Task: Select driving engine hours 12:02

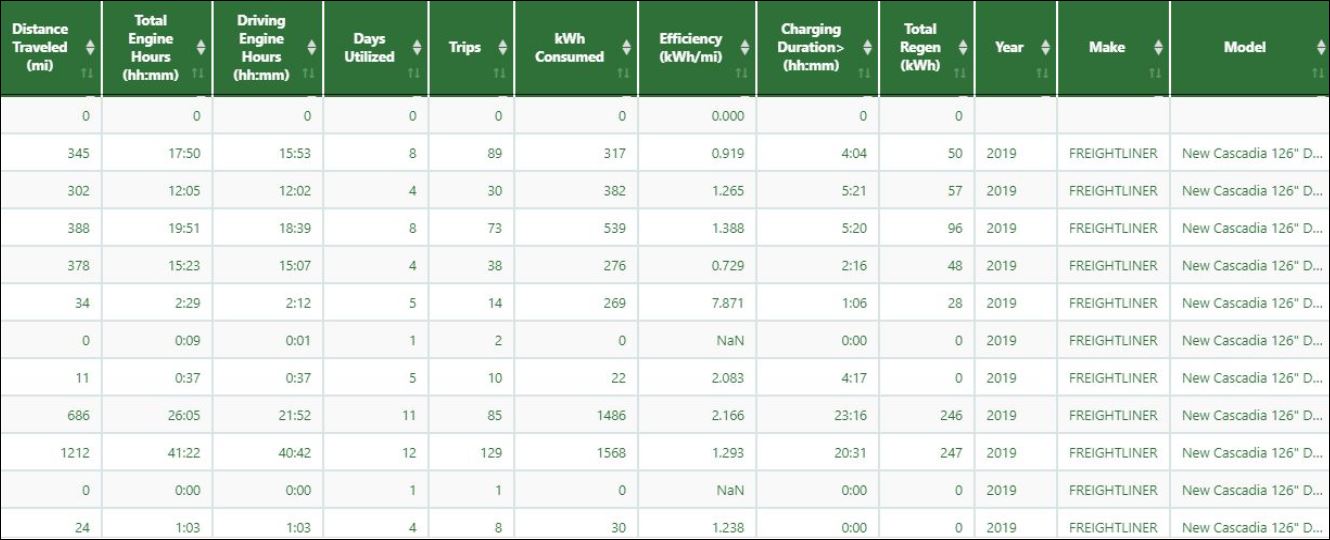Action: tap(295, 190)
